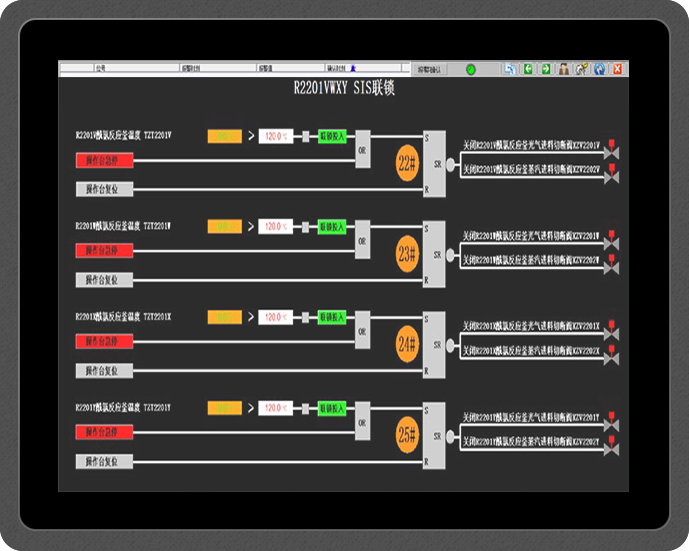Click the 120.0℃ setpoint field for TZT2201V

pyautogui.click(x=275, y=136)
